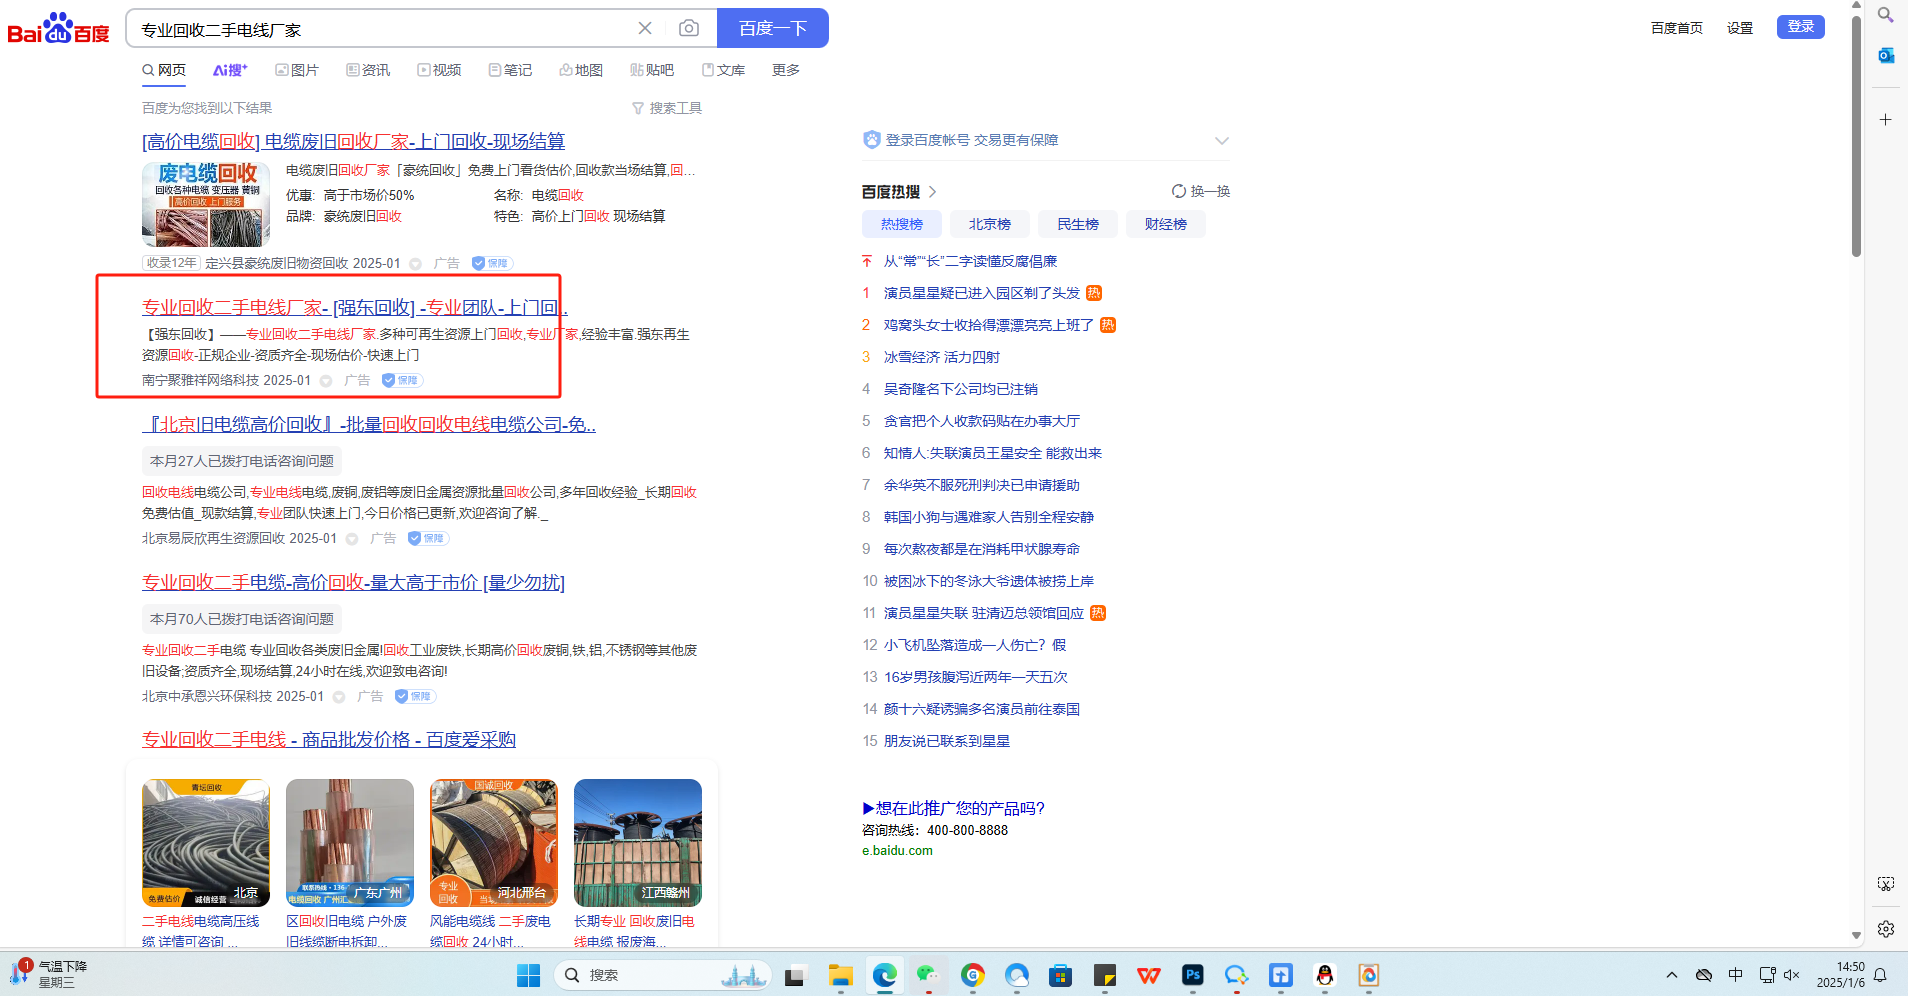Screen dimensions: 1908x996
Task: Open the 搜索工具 filter options
Action: 667,108
